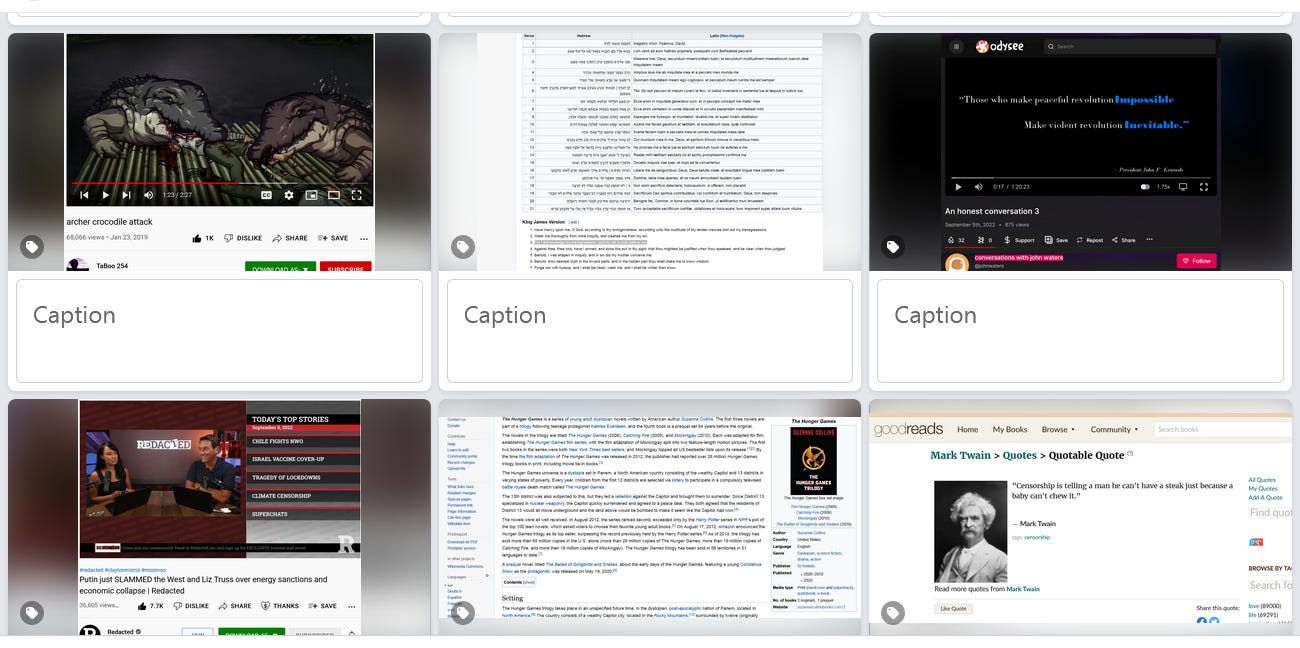1300x648 pixels.
Task: Open Odysee hamburger menu
Action: tap(957, 46)
